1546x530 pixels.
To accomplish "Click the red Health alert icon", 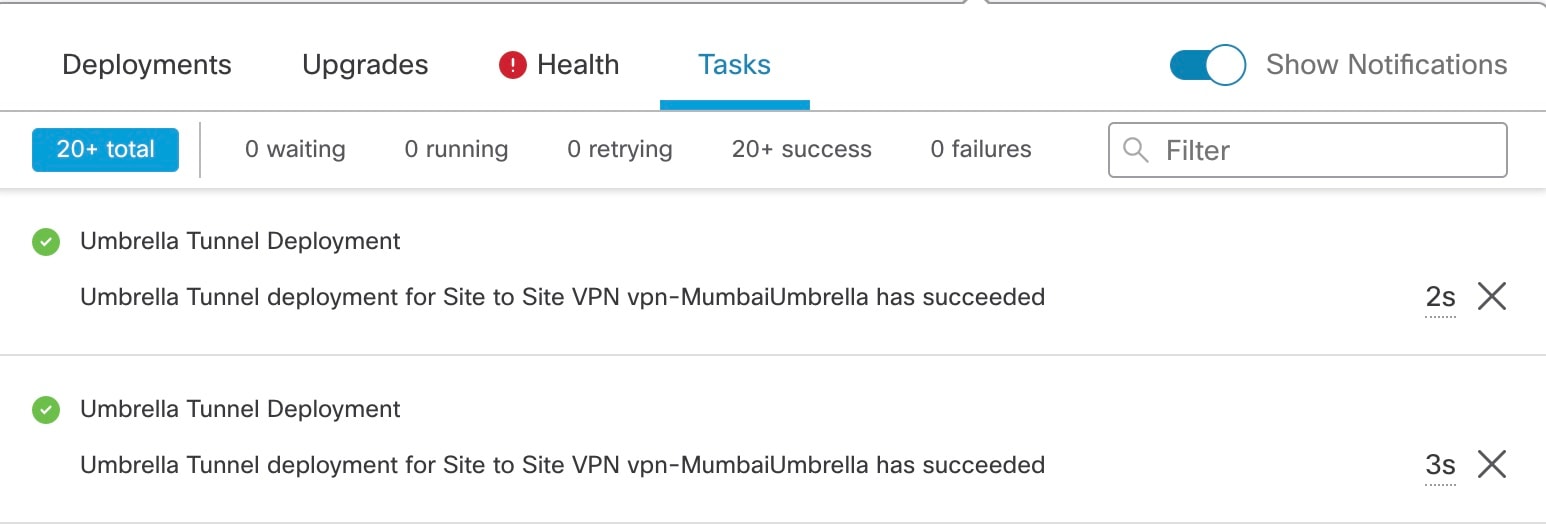I will pos(513,66).
